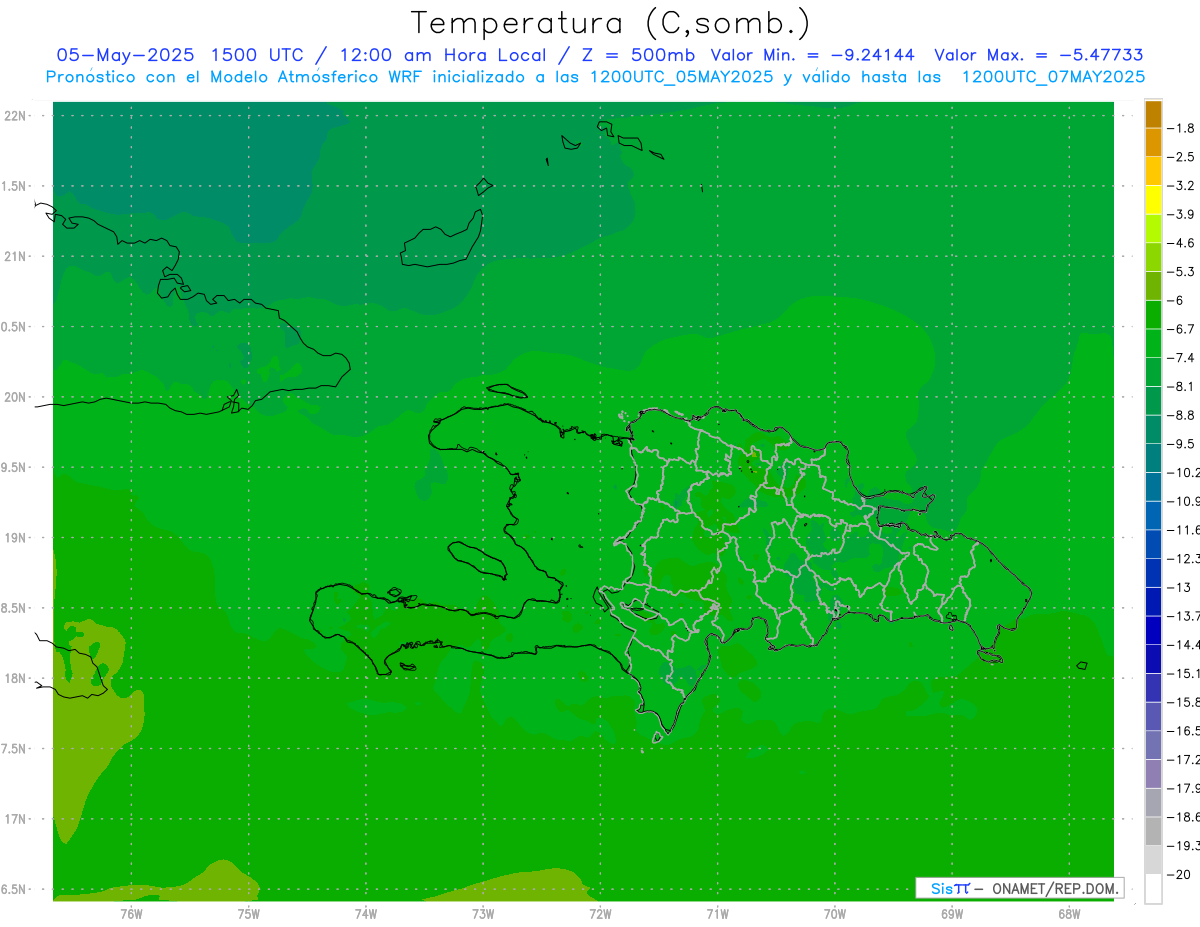
Task: Click the -7.4 colorbar value label
Action: pos(1183,358)
